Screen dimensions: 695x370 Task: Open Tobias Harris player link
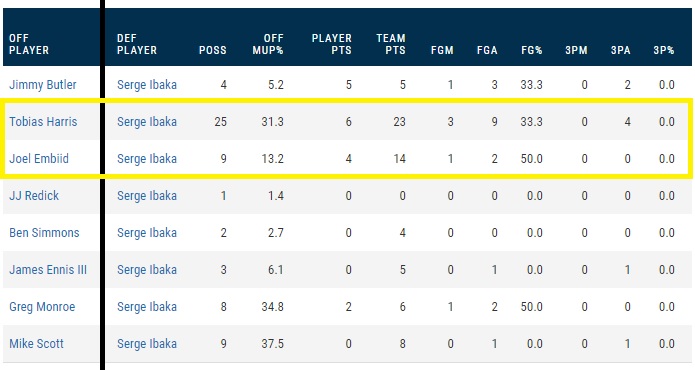click(x=43, y=121)
